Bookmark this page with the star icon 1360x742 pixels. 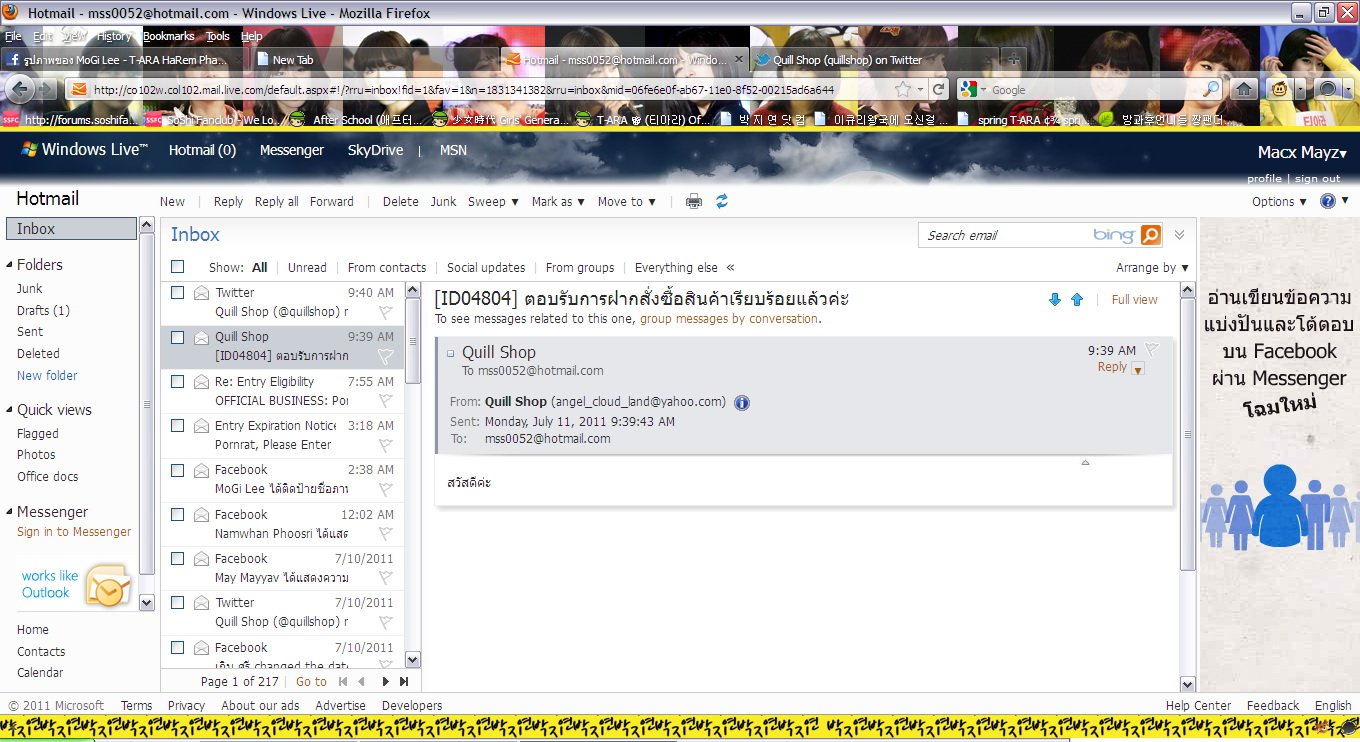[x=903, y=90]
